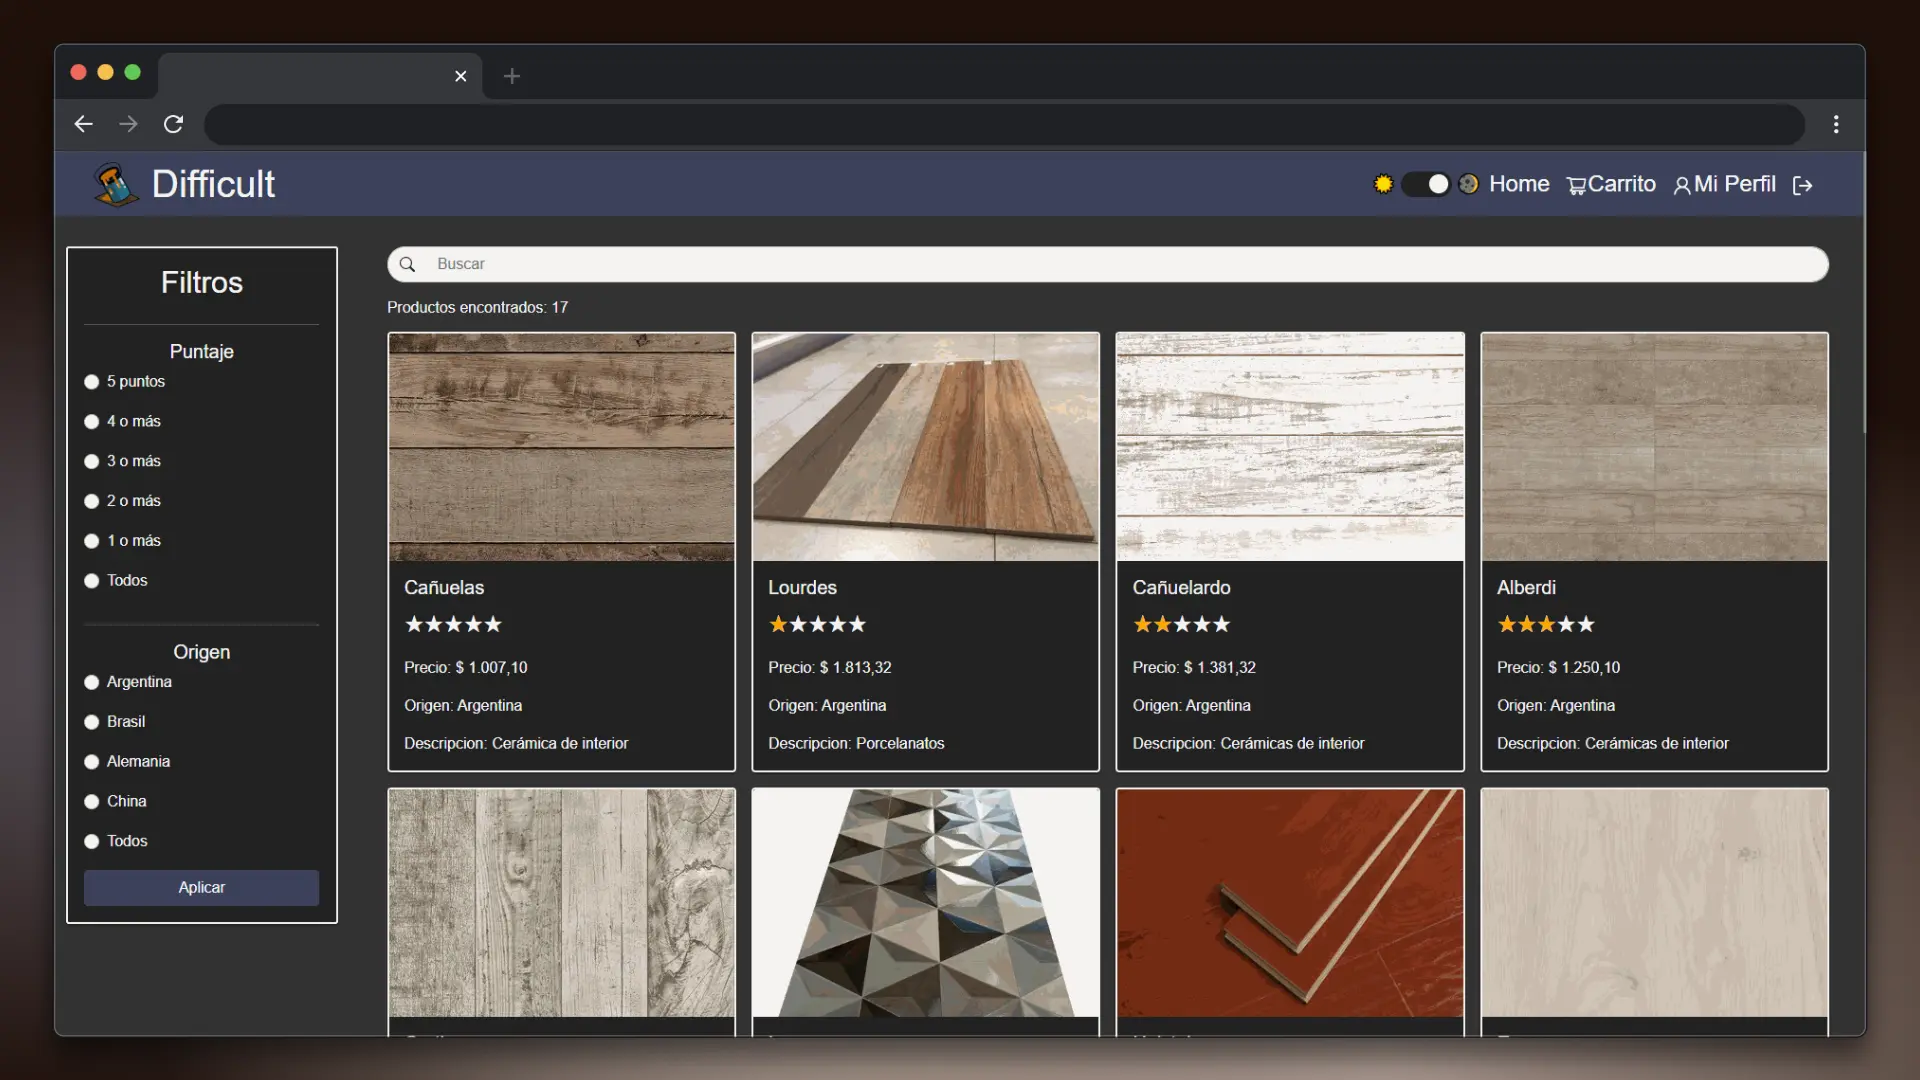Open browser three-dot menu

tap(1836, 124)
